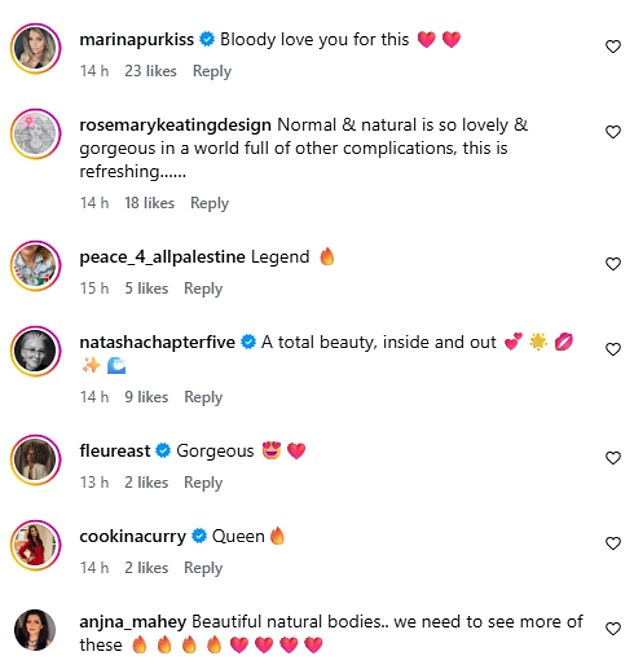Reply to fleureast's Gorgeous comment
Image resolution: width=634 pixels, height=665 pixels.
(x=203, y=482)
